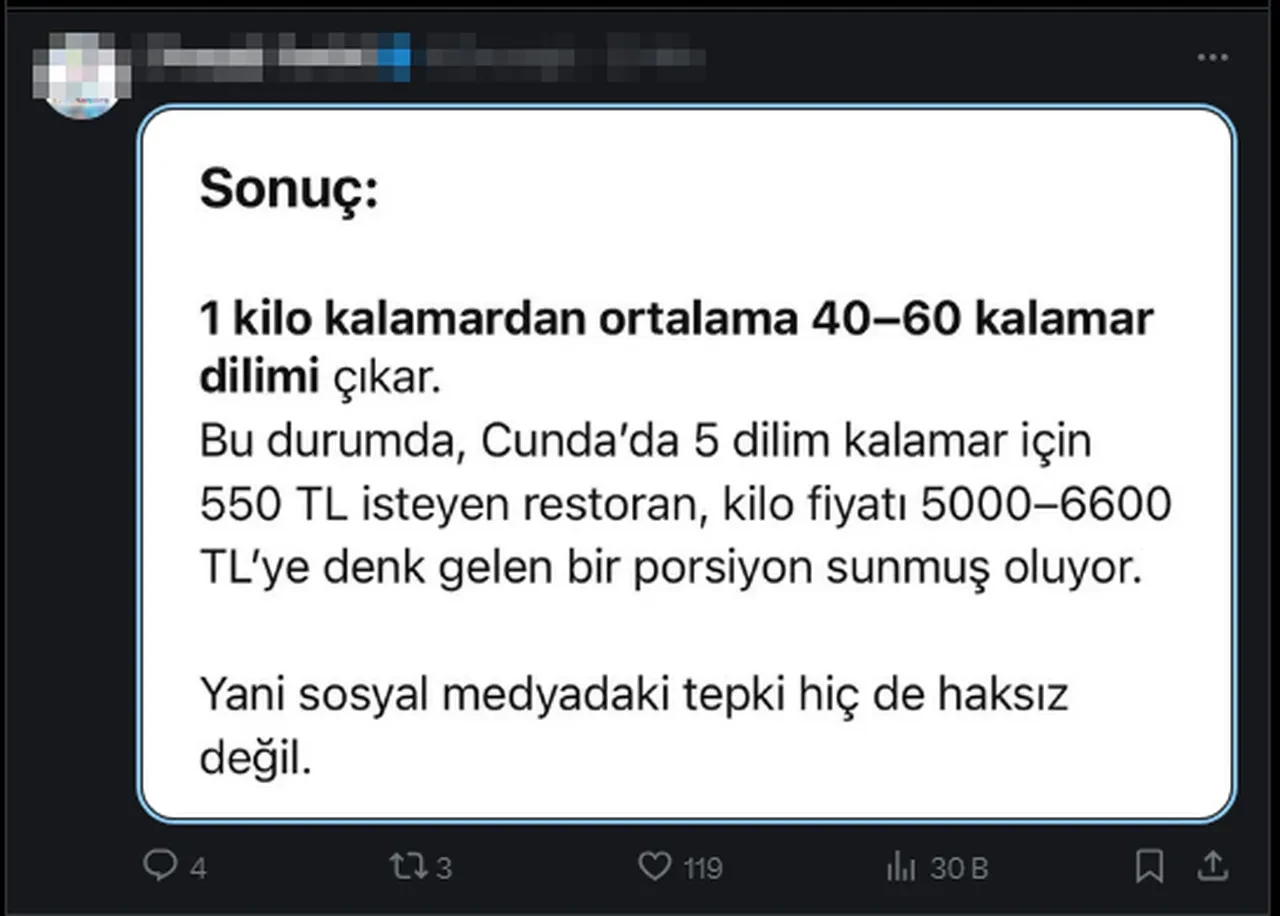Click the repost count 3

[x=442, y=867]
